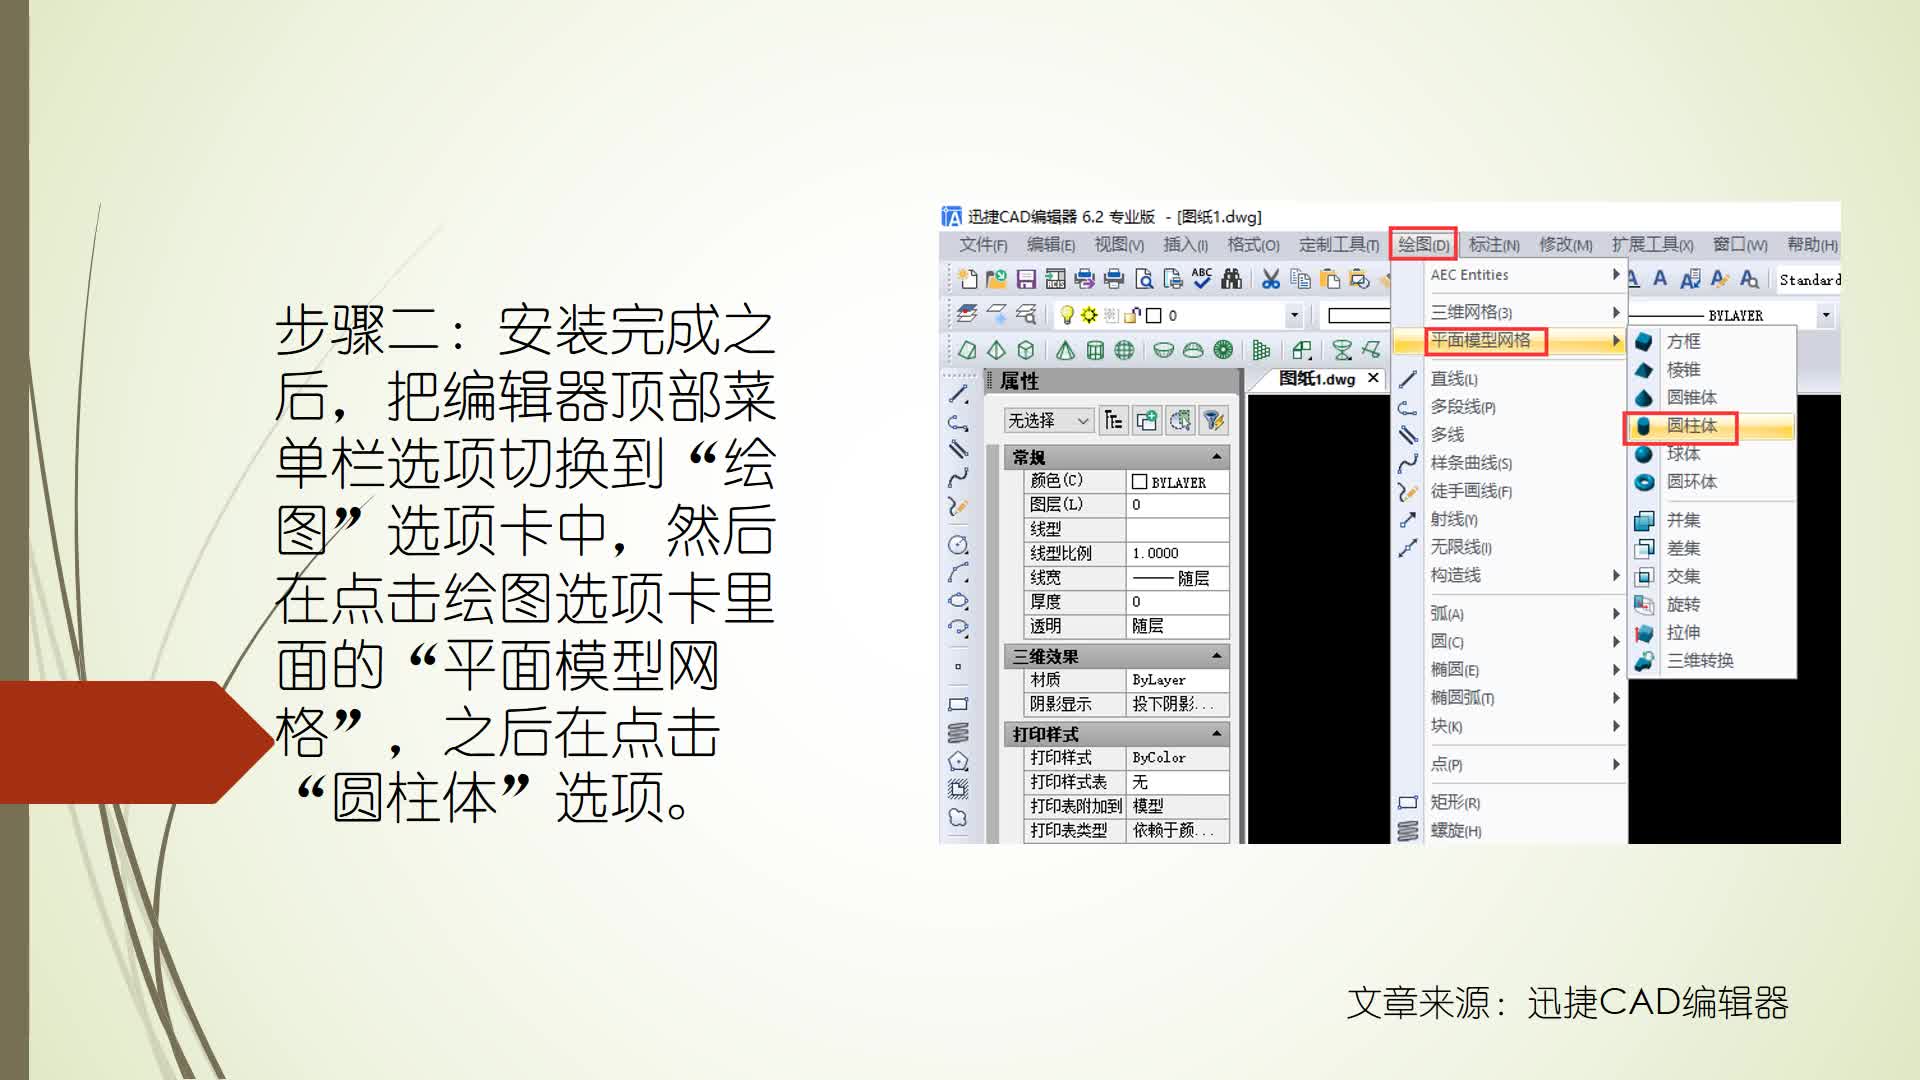Toggle the layer freeze sun icon
1920x1080 pixels.
click(x=1088, y=314)
